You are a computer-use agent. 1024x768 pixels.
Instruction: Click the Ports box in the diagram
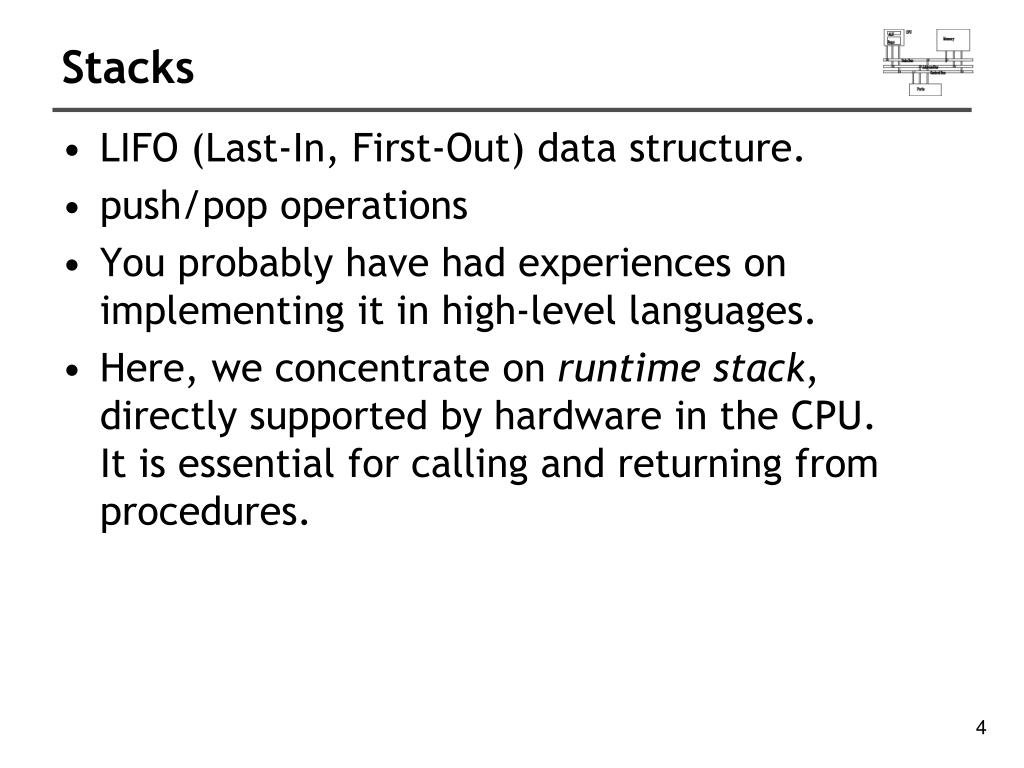coord(925,89)
